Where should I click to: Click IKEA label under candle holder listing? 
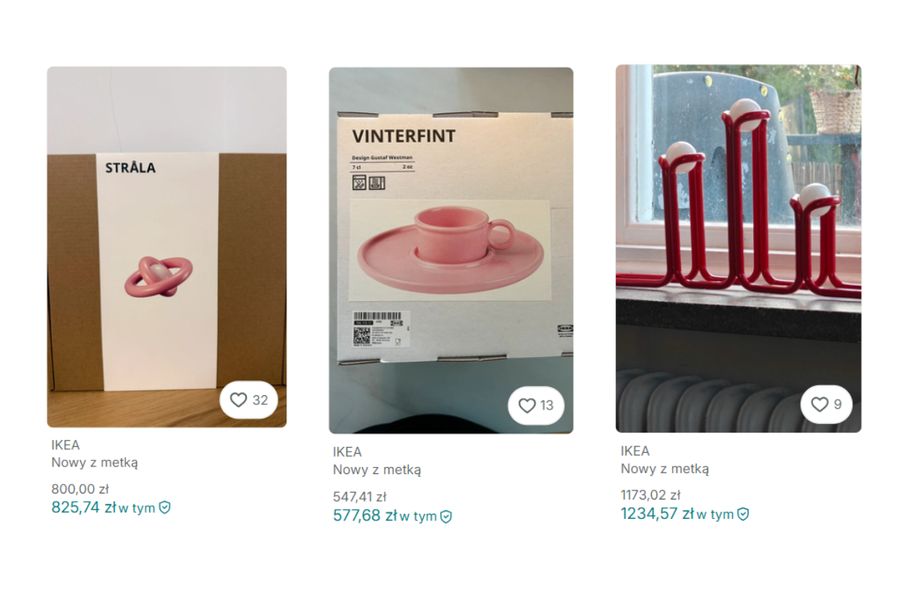click(x=635, y=451)
